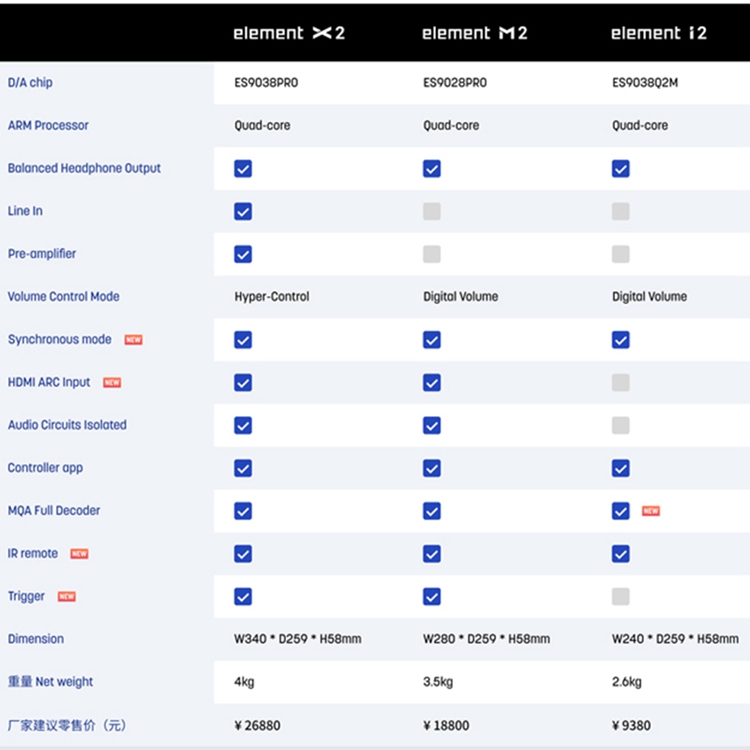Screen dimensions: 750x750
Task: Click the W280 * D259 * H58mm dimension
Action: (x=486, y=639)
